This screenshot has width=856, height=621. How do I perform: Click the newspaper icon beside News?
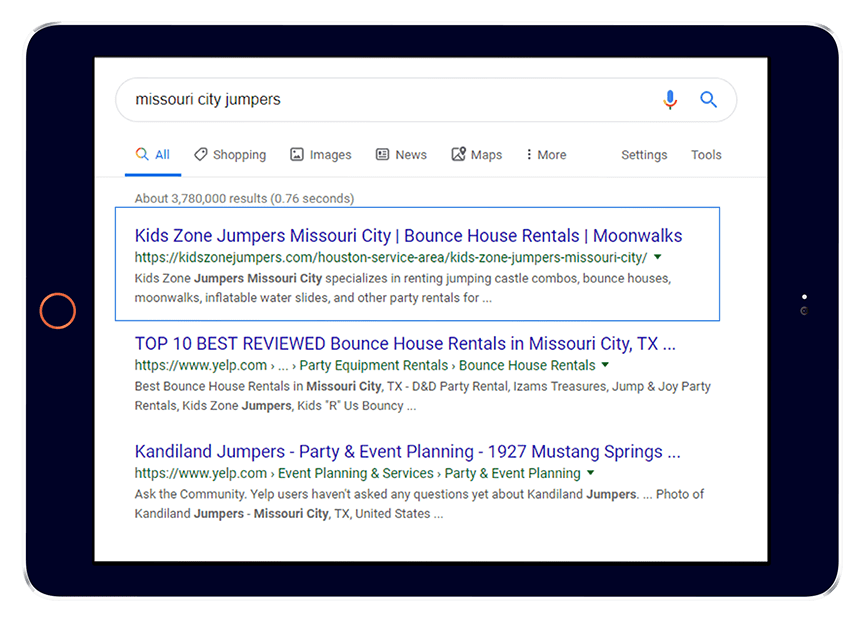click(x=382, y=155)
